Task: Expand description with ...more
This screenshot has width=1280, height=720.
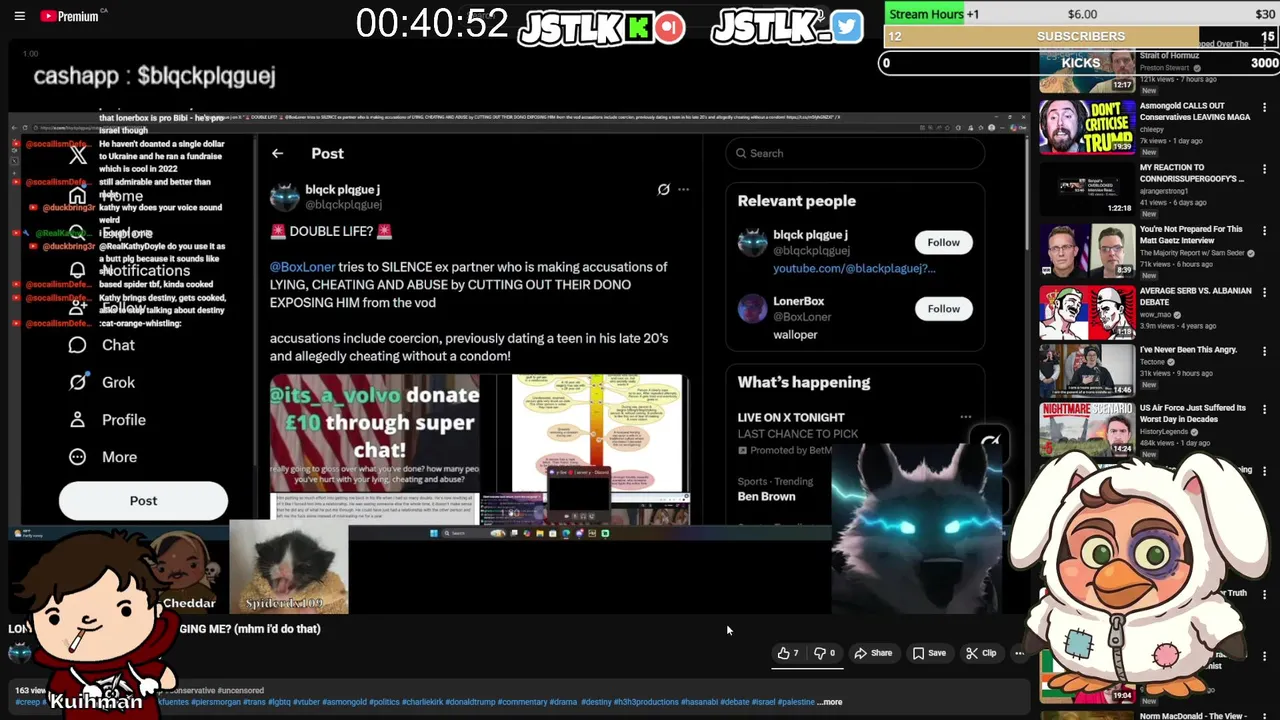Action: pos(830,702)
